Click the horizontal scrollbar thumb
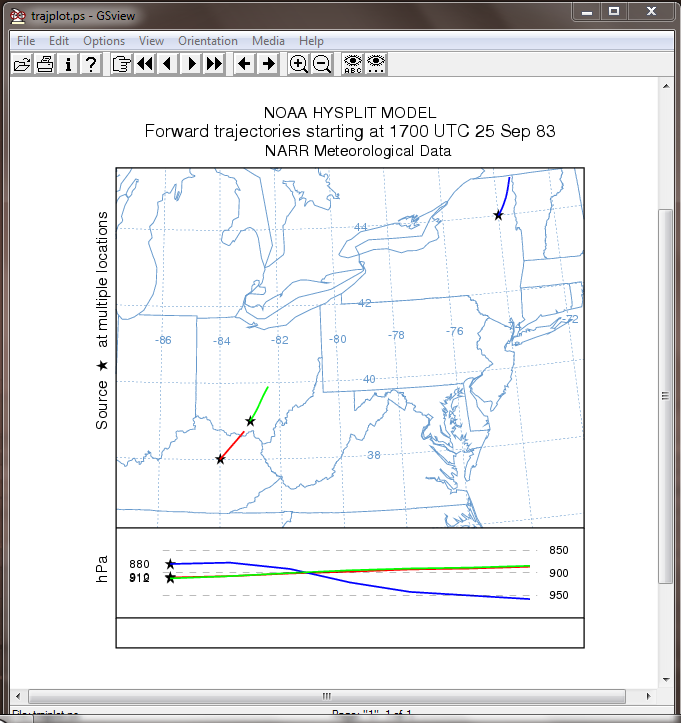Image resolution: width=681 pixels, height=723 pixels. click(327, 696)
